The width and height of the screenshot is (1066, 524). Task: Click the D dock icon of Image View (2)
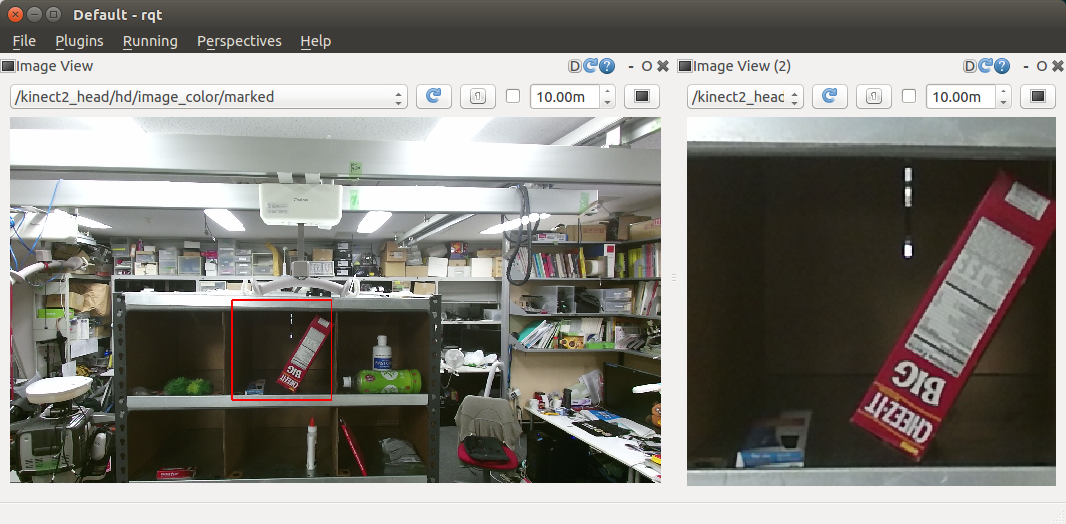coord(969,66)
